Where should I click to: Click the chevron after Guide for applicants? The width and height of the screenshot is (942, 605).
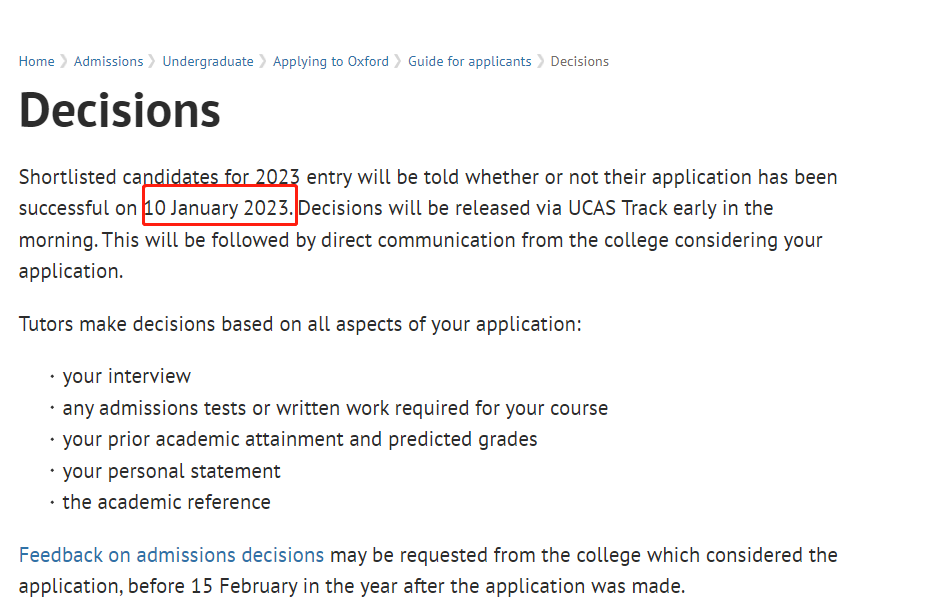tap(541, 61)
